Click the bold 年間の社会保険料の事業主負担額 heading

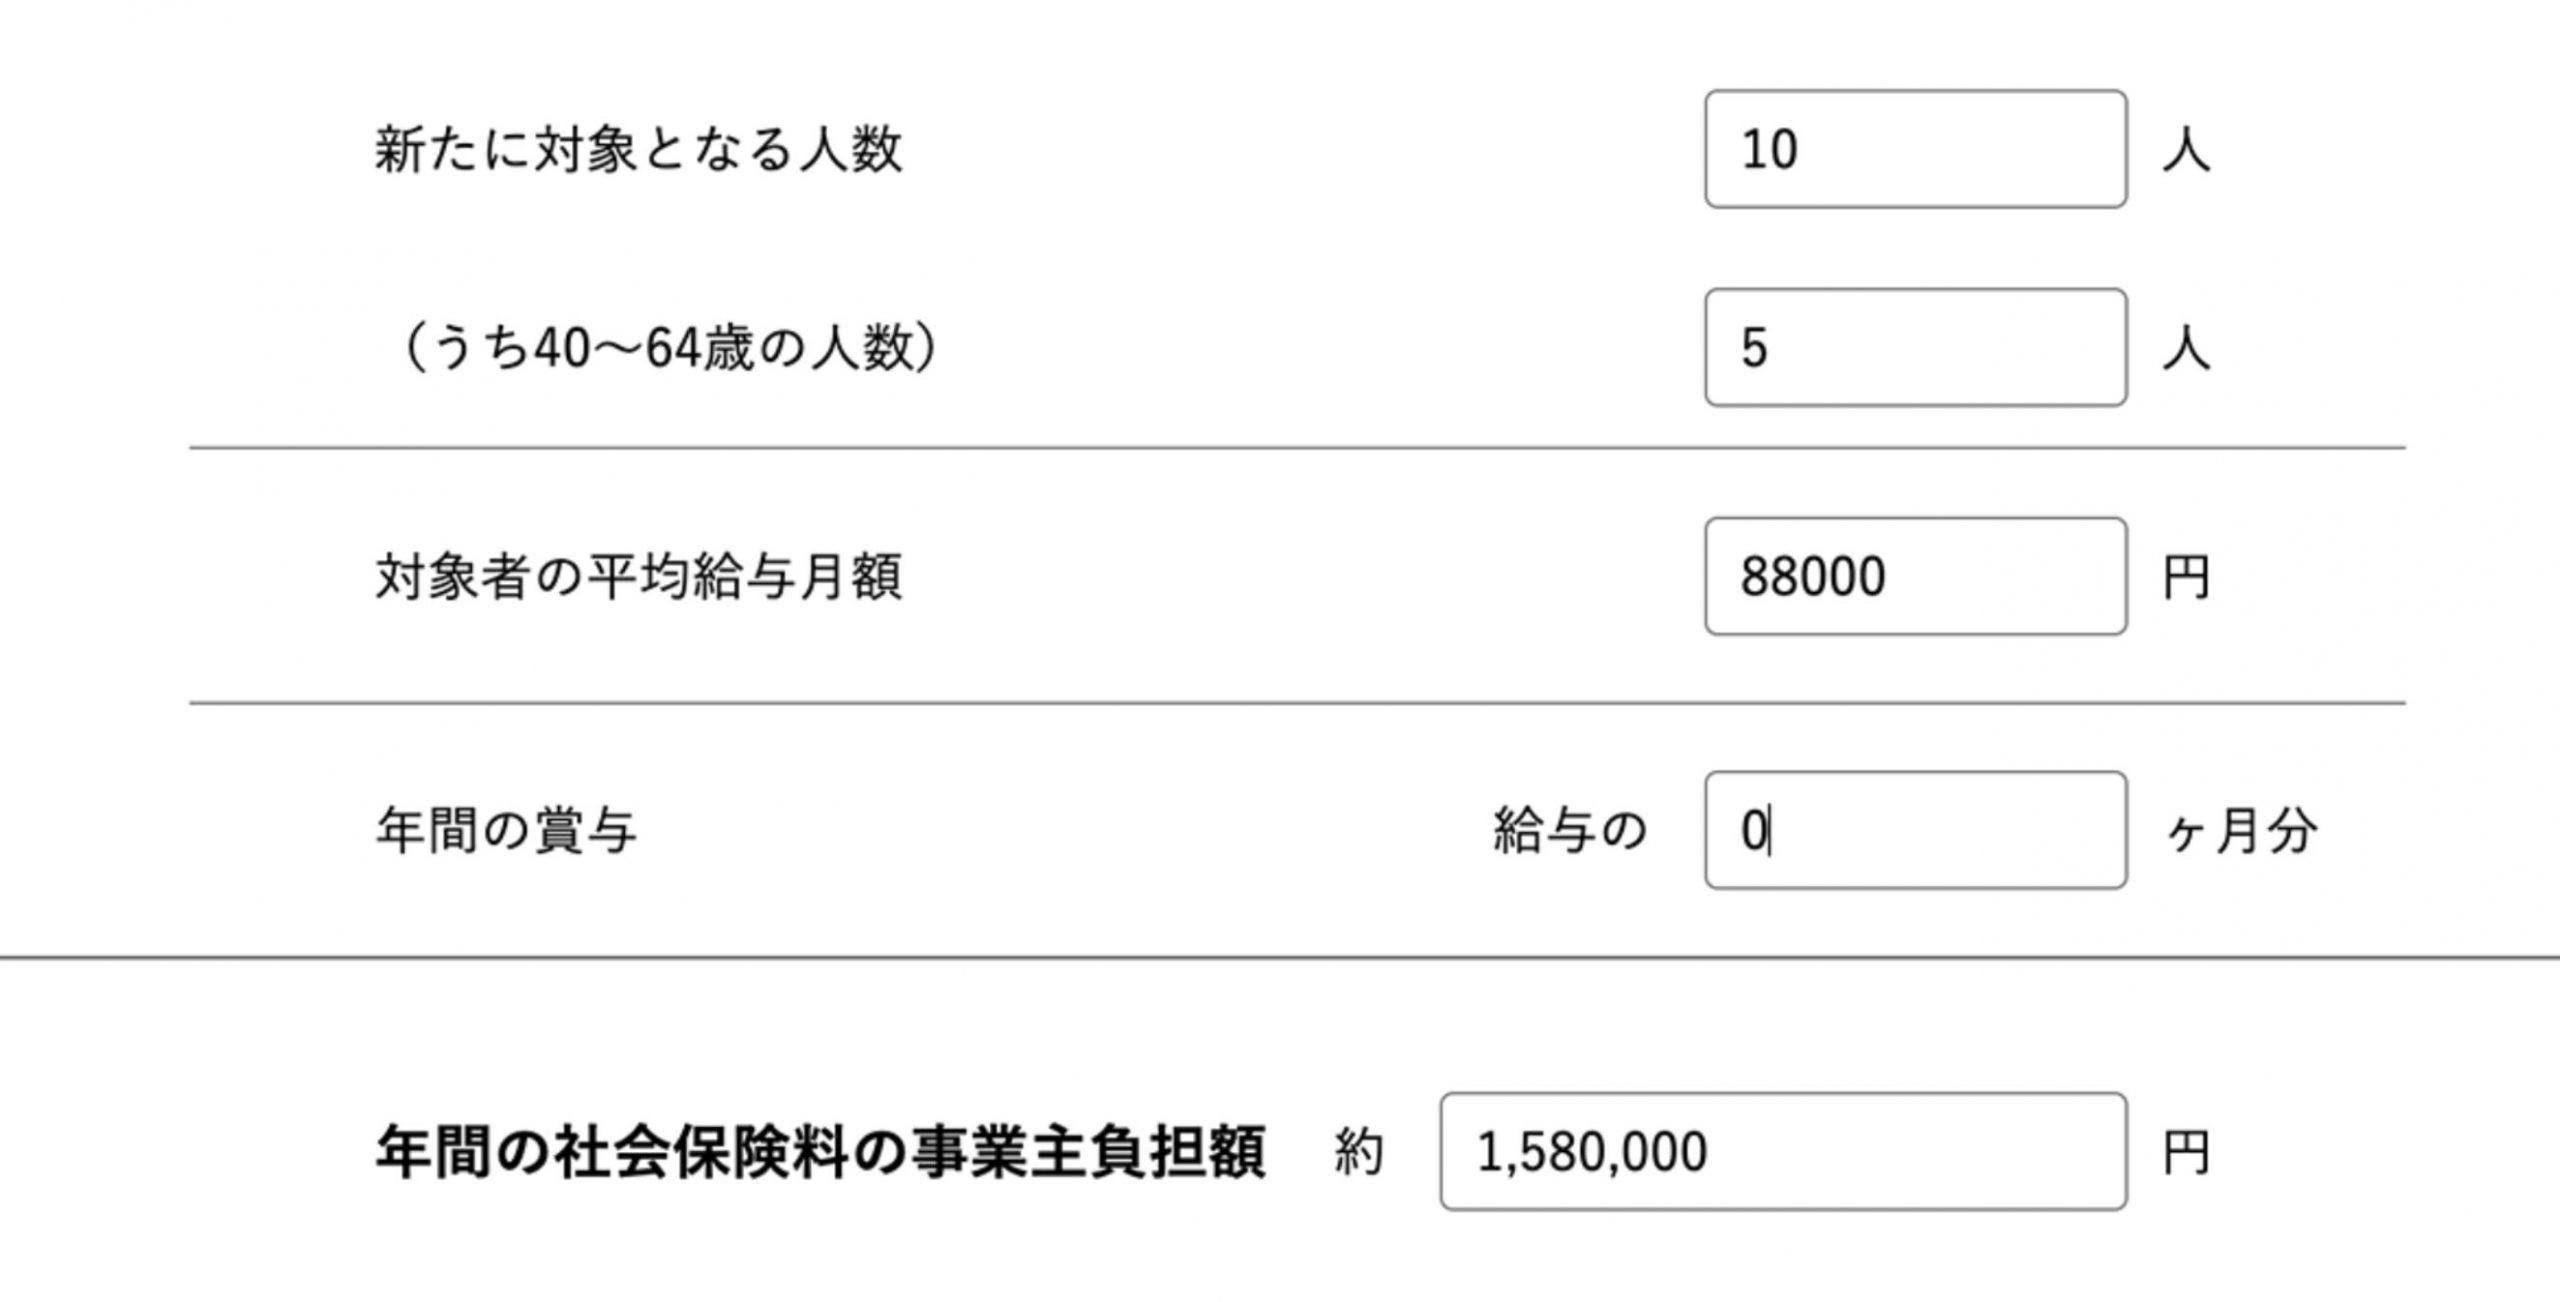(820, 1152)
